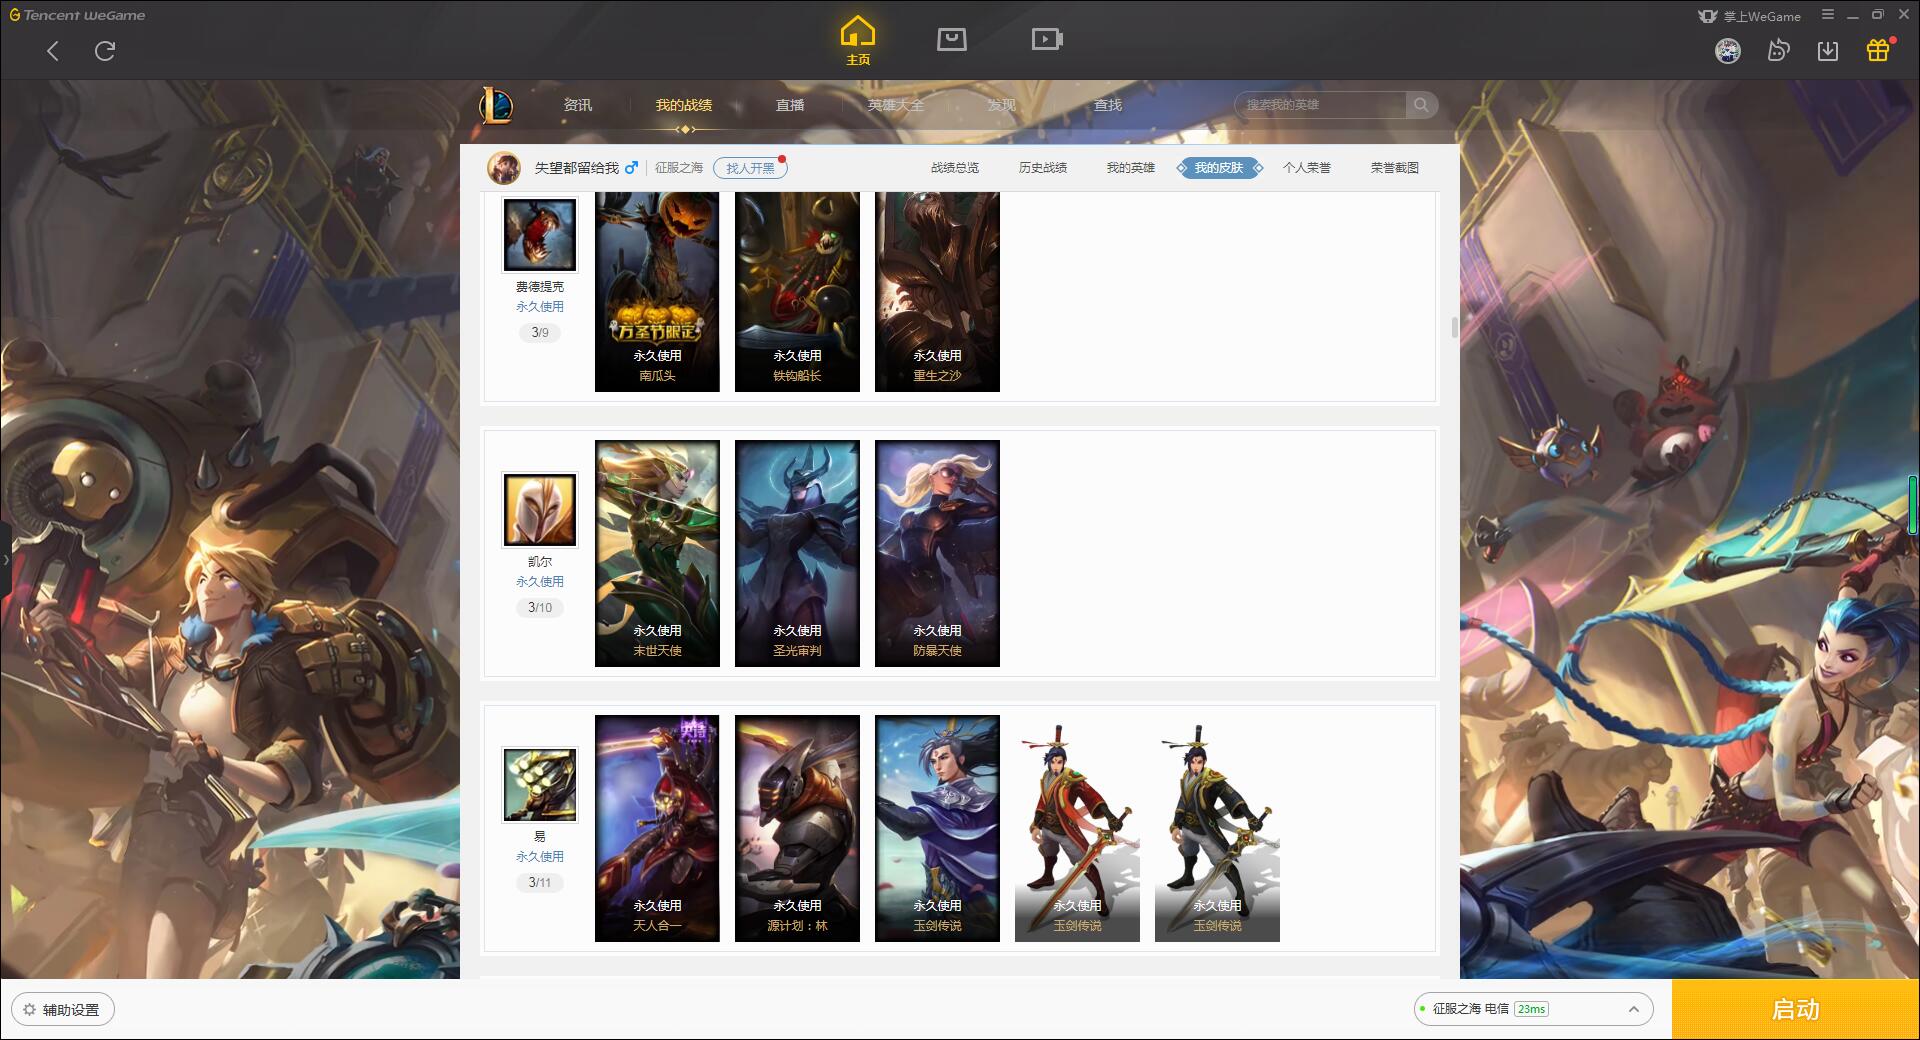Open the video/live icon in top bar
Image resolution: width=1920 pixels, height=1040 pixels.
[x=1047, y=39]
